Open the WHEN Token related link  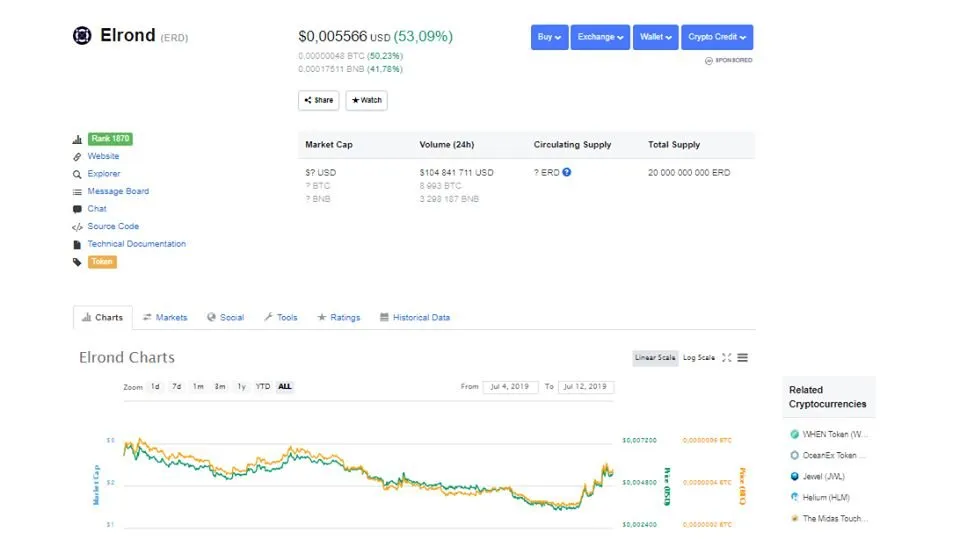click(x=836, y=434)
